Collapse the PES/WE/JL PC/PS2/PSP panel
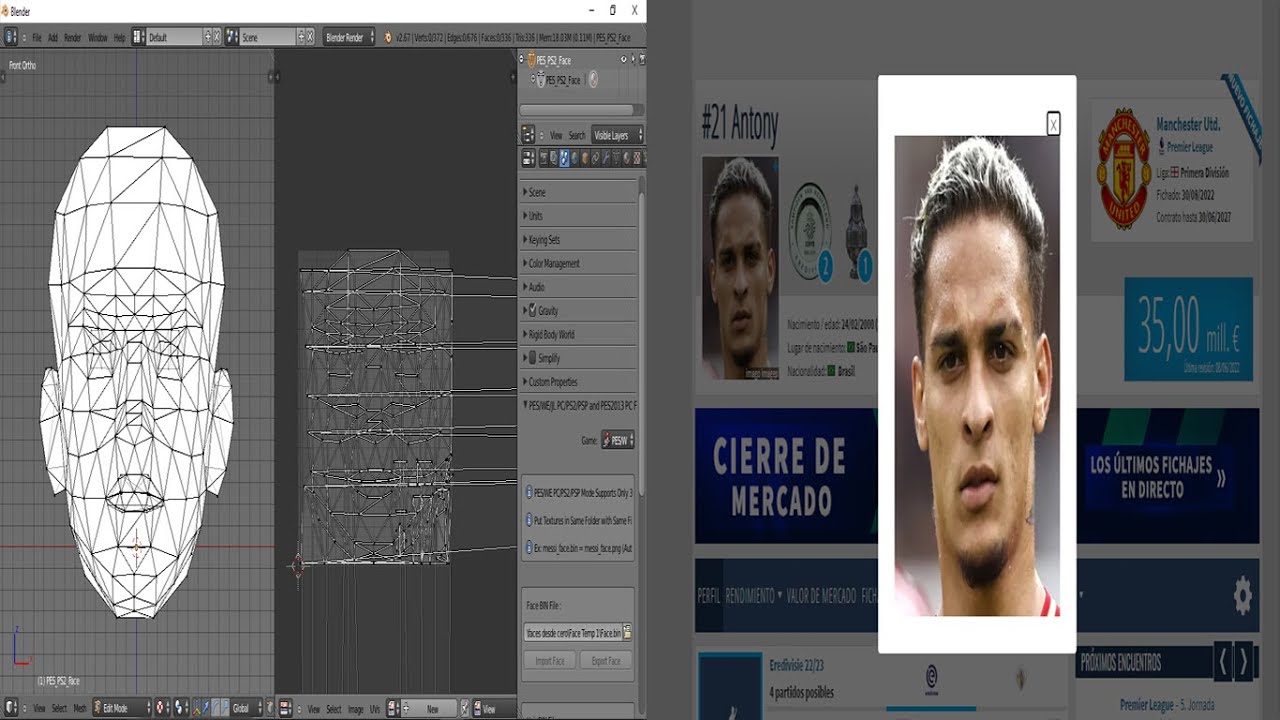 point(578,406)
